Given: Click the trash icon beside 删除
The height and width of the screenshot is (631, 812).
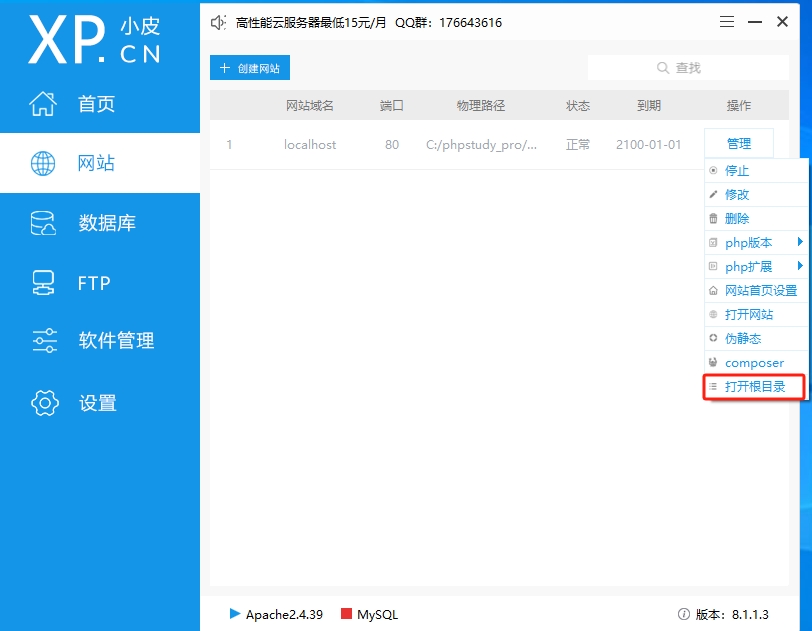Looking at the screenshot, I should click(713, 219).
